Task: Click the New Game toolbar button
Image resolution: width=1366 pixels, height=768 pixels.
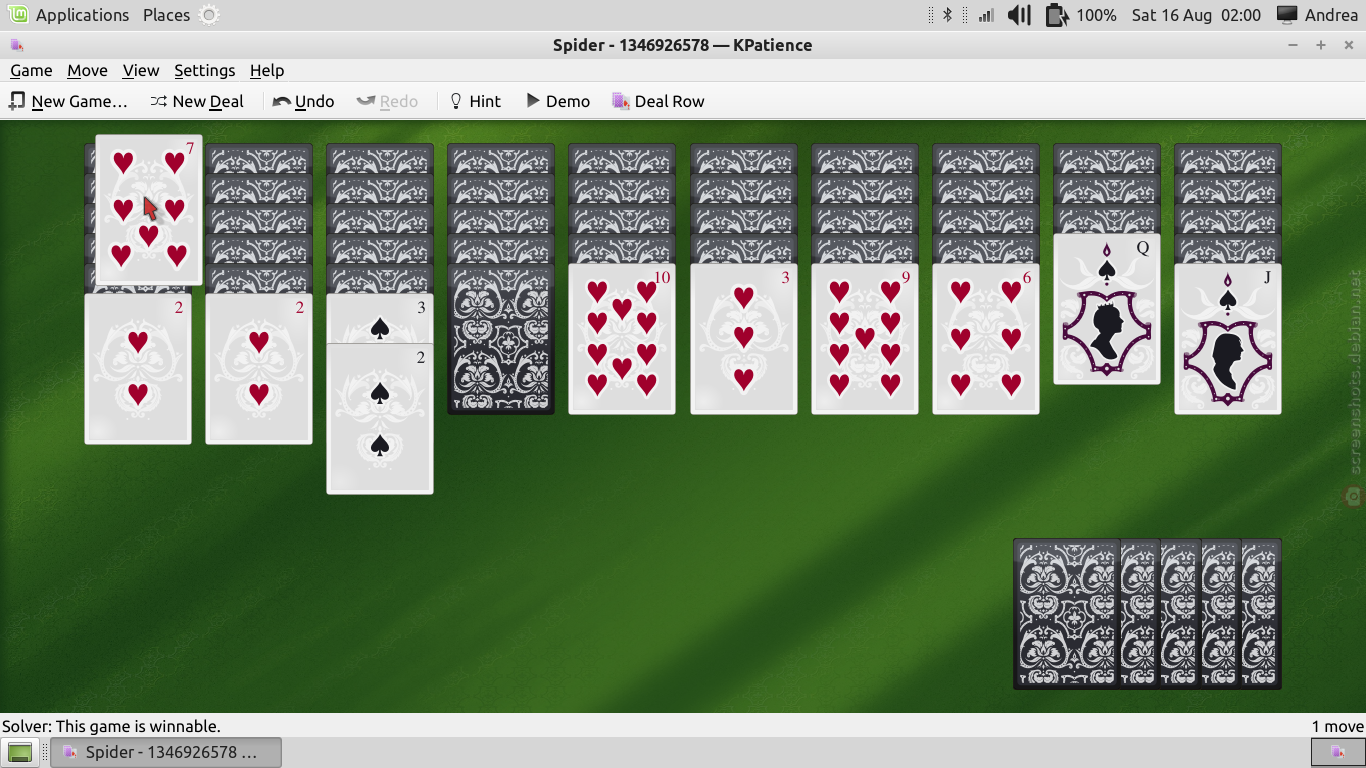Action: click(x=68, y=101)
